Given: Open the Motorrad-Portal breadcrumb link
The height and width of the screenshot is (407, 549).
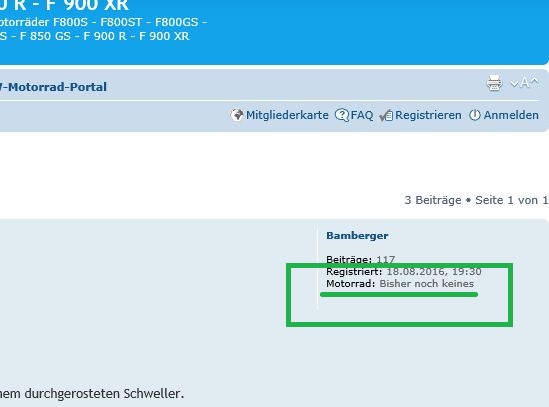Looking at the screenshot, I should [x=53, y=87].
